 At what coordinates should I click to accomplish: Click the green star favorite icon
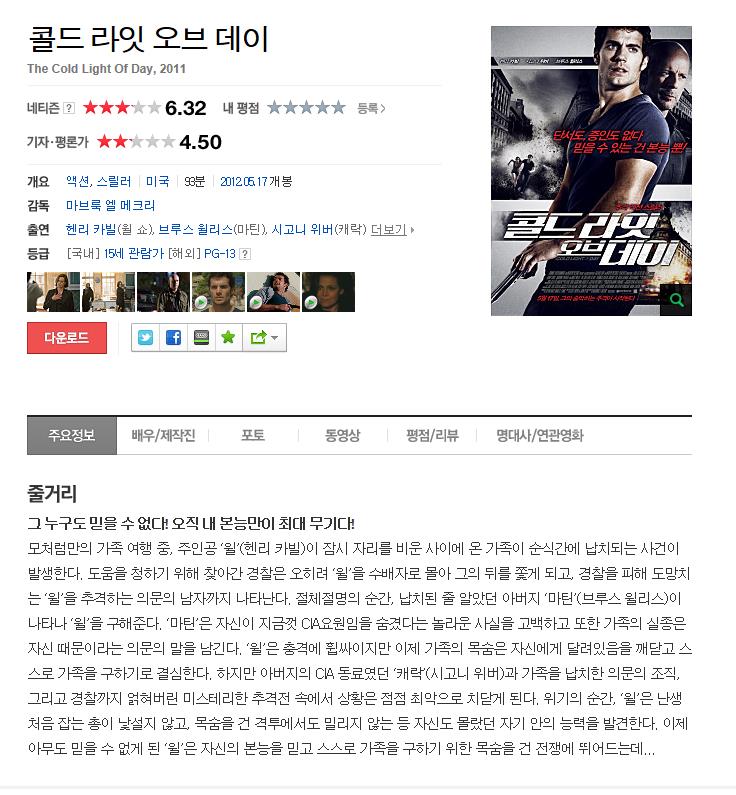pyautogui.click(x=228, y=338)
